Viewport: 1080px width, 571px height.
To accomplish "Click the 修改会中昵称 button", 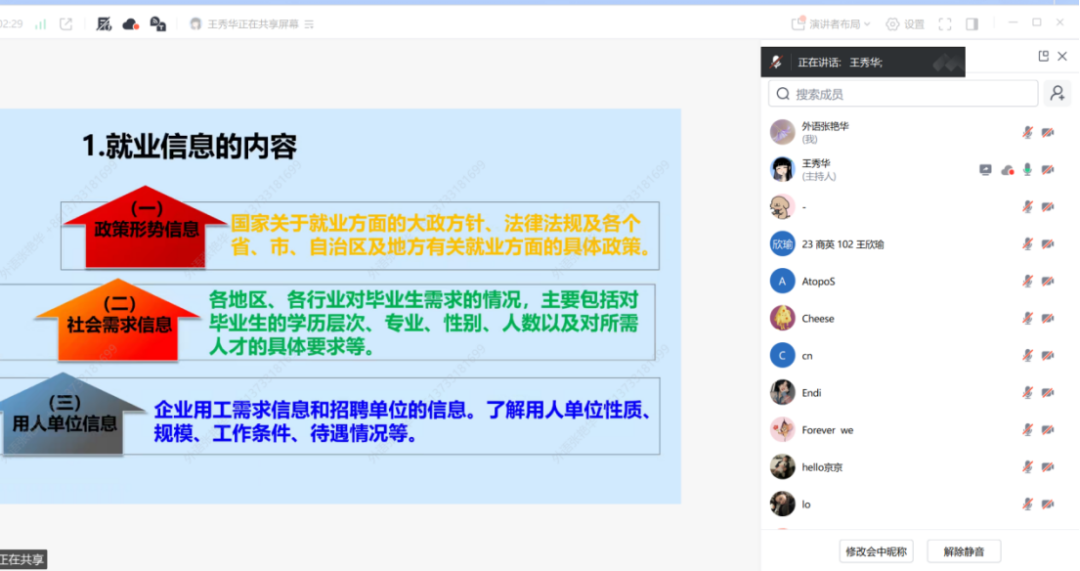I will 876,551.
